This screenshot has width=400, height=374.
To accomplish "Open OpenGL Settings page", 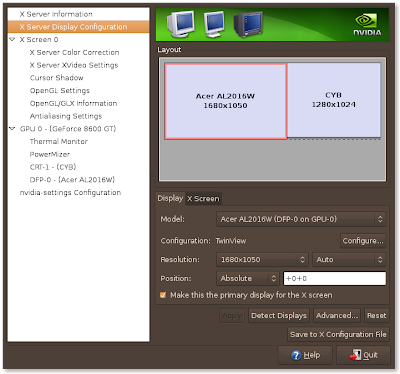I will pyautogui.click(x=60, y=90).
